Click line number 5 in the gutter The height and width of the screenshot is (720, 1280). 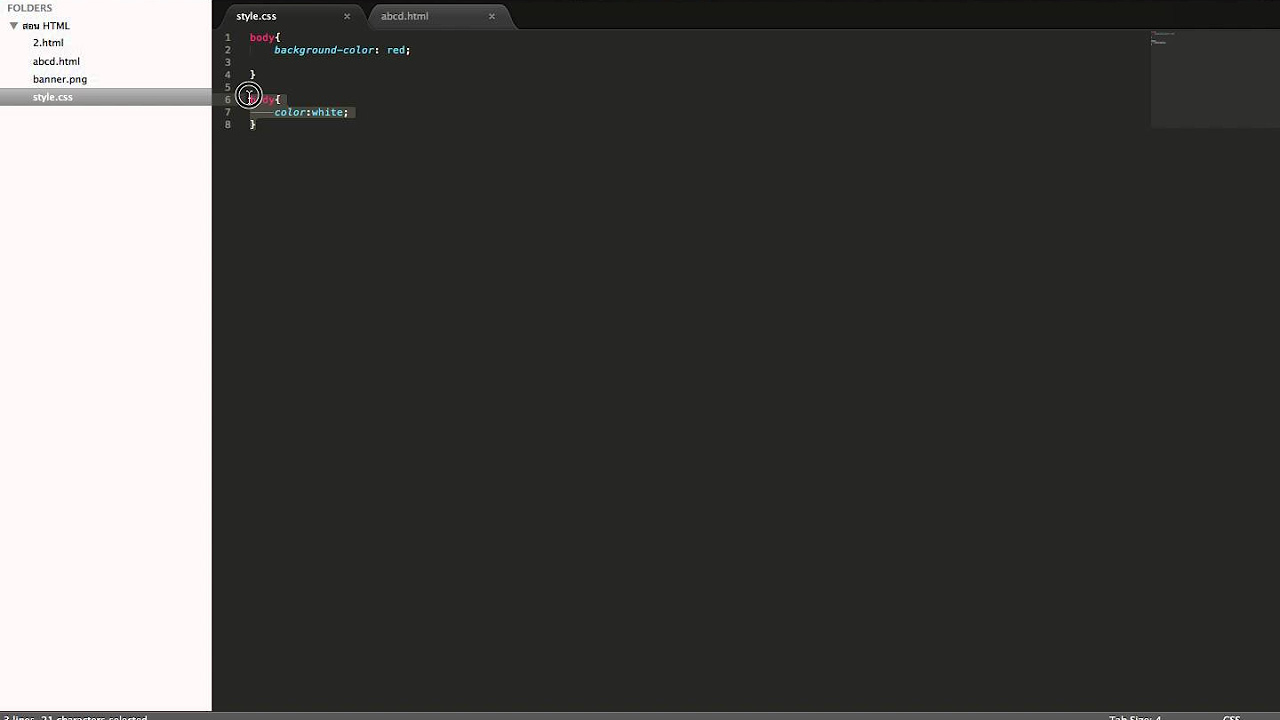tap(228, 87)
